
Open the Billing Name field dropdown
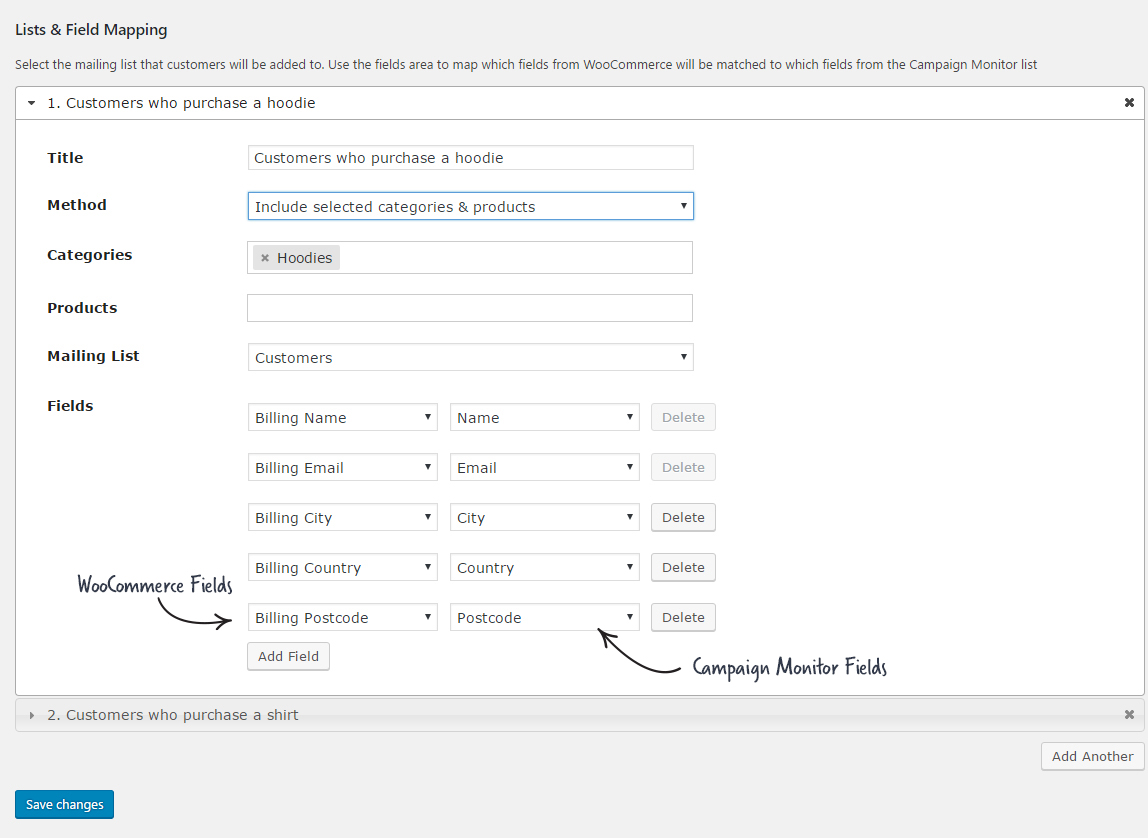tap(343, 417)
